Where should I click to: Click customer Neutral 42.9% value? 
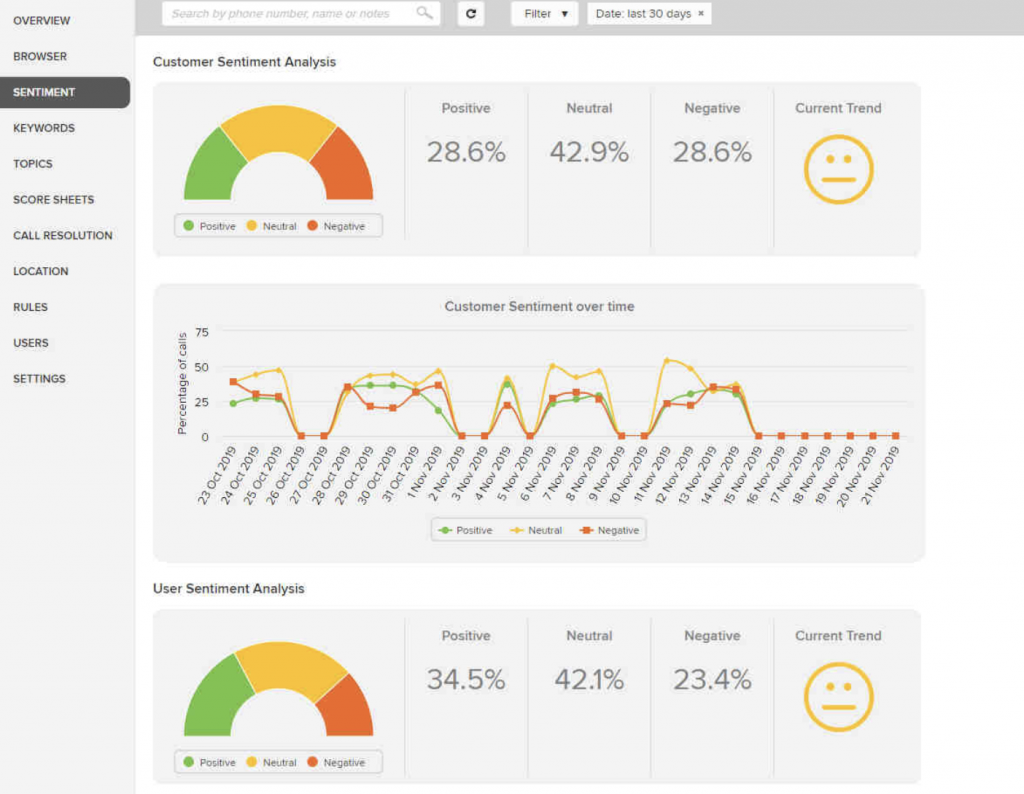pos(589,152)
